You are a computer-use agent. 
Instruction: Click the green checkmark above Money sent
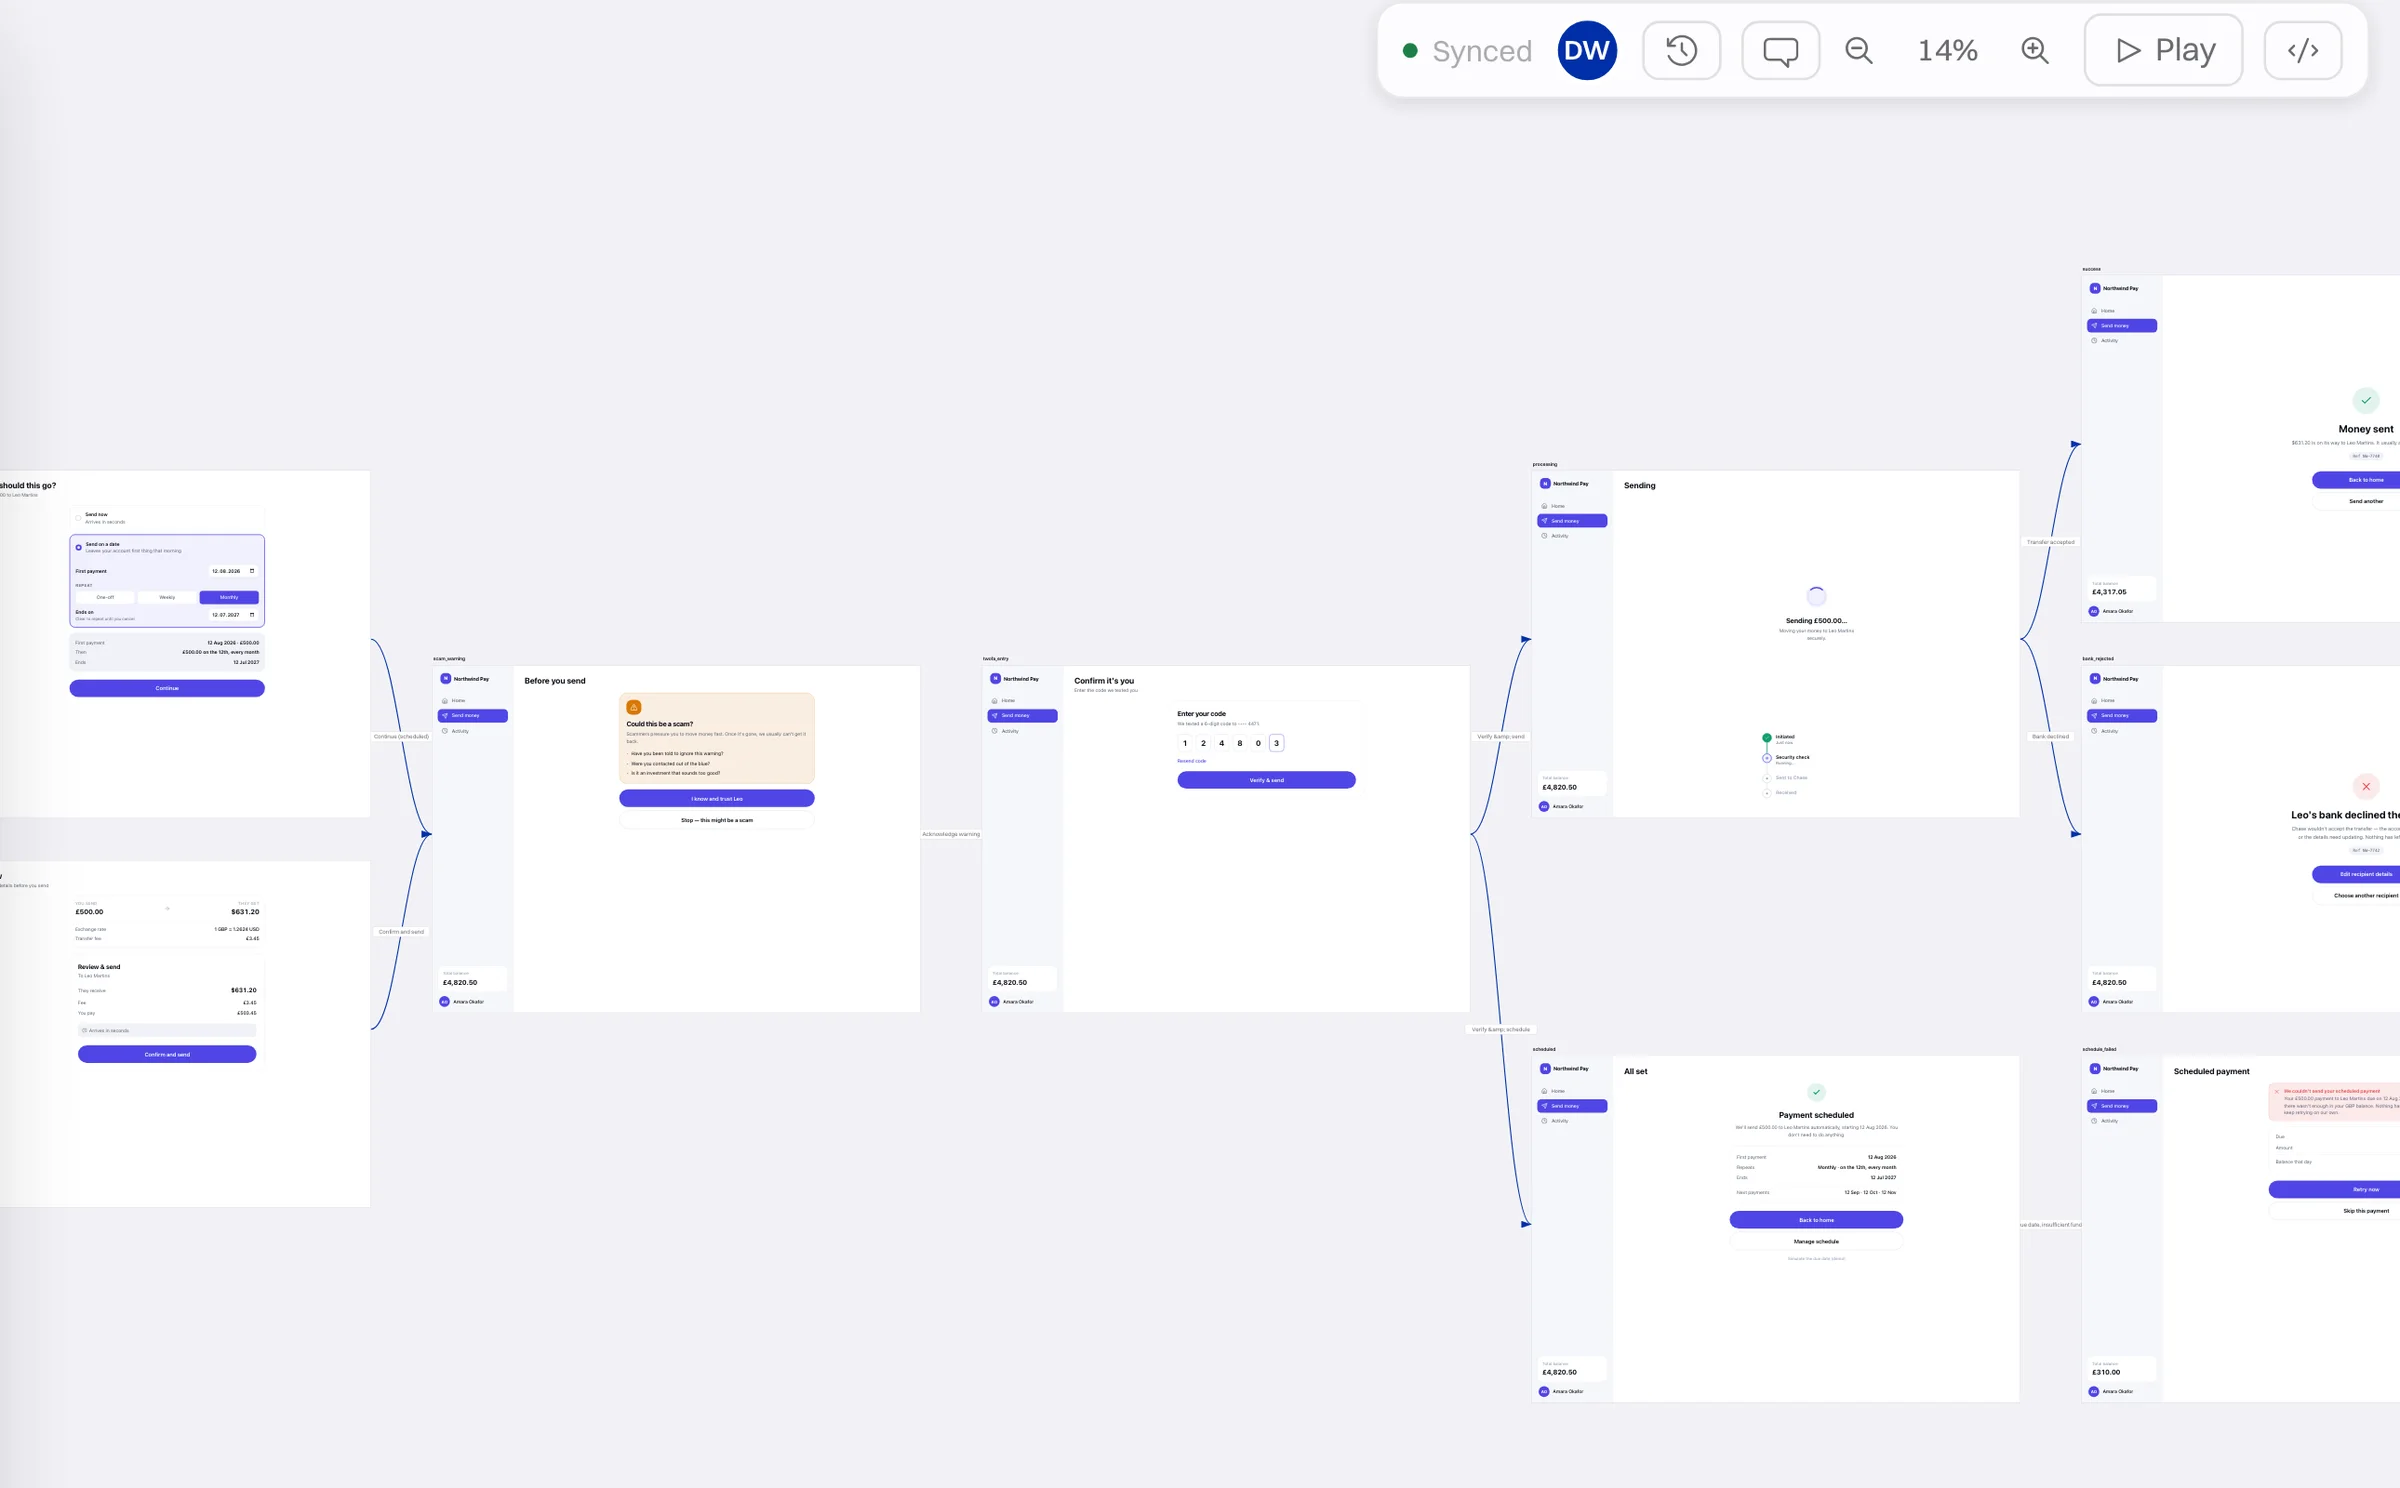pyautogui.click(x=2366, y=400)
